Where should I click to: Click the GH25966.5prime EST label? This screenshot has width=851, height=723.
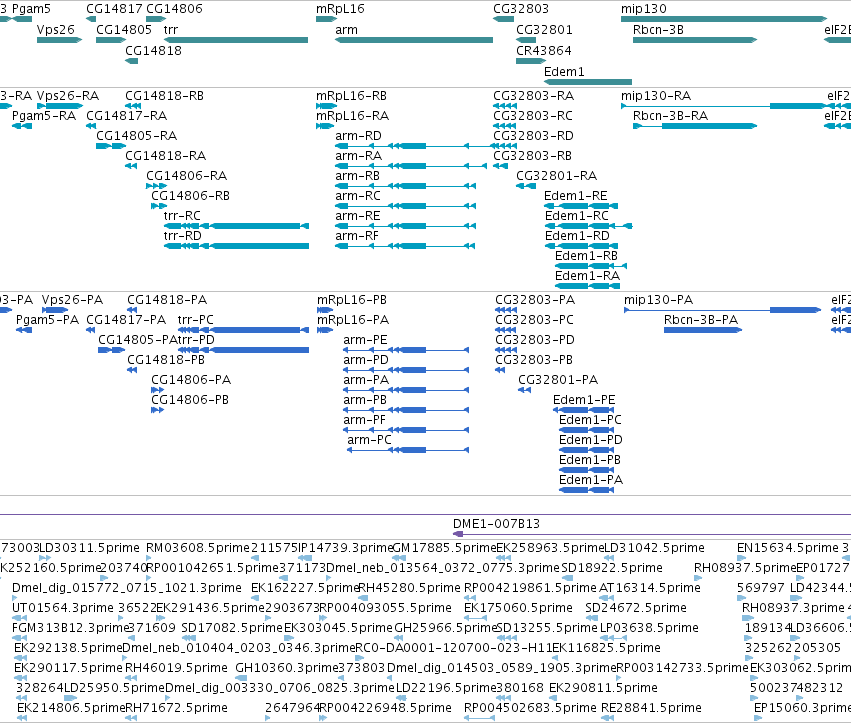(x=446, y=628)
